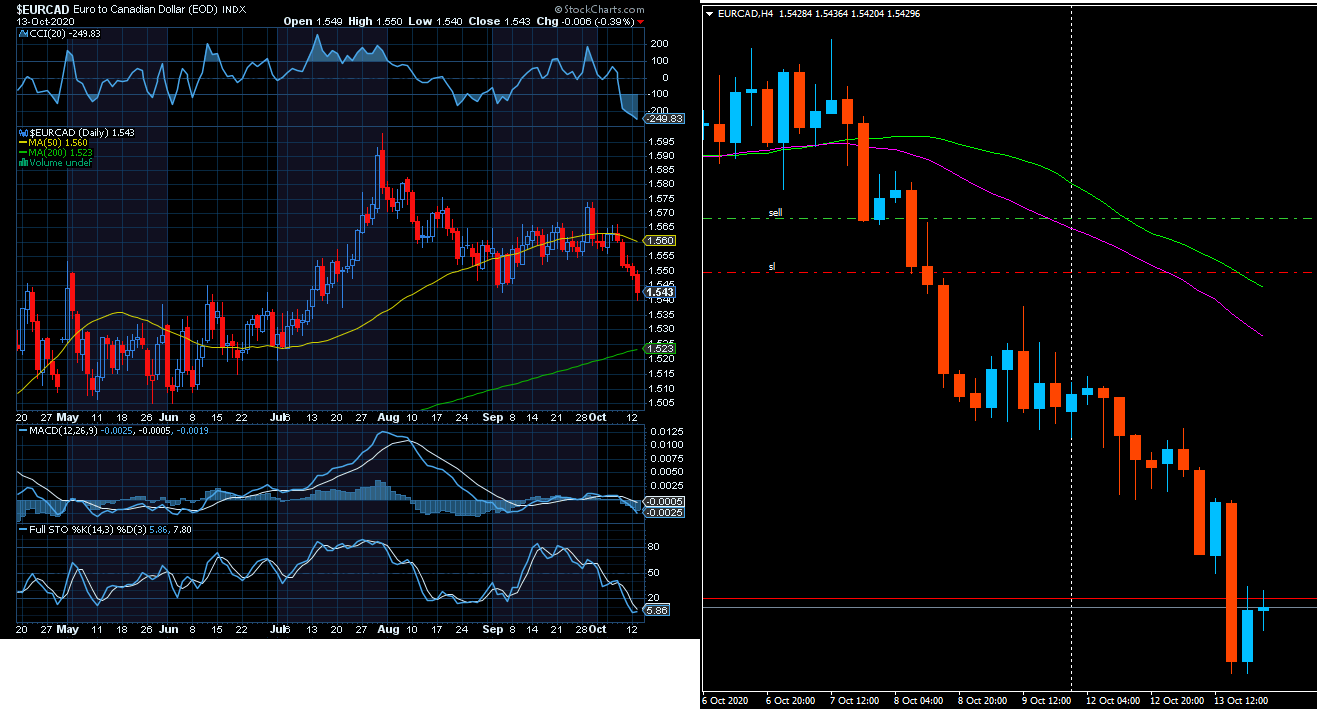Click the Full STO indicator legend icon

(x=22, y=527)
